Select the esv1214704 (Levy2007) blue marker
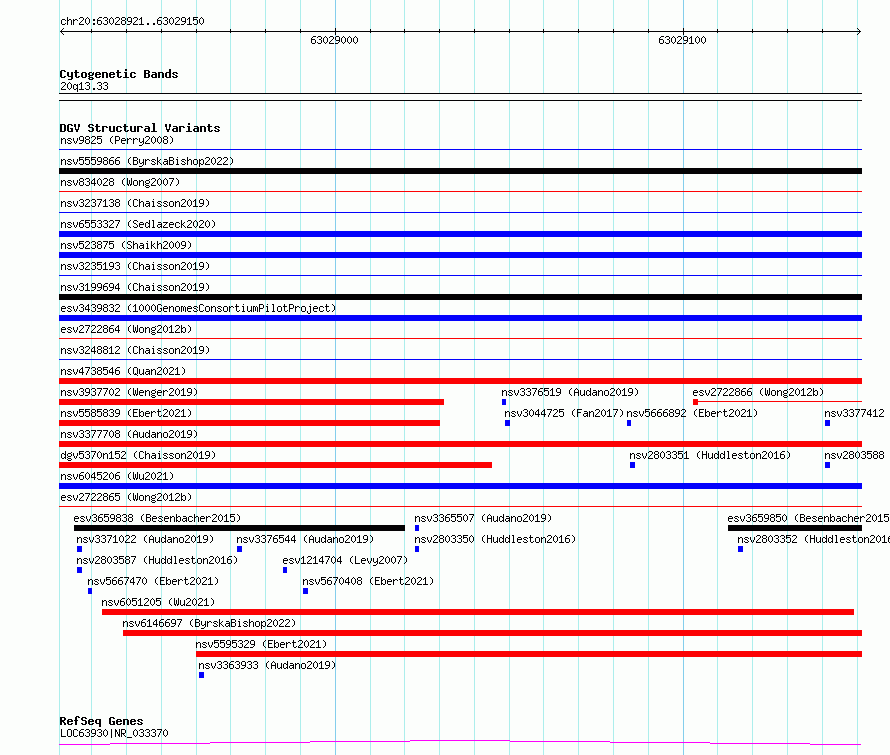The height and width of the screenshot is (755, 890). pos(285,570)
